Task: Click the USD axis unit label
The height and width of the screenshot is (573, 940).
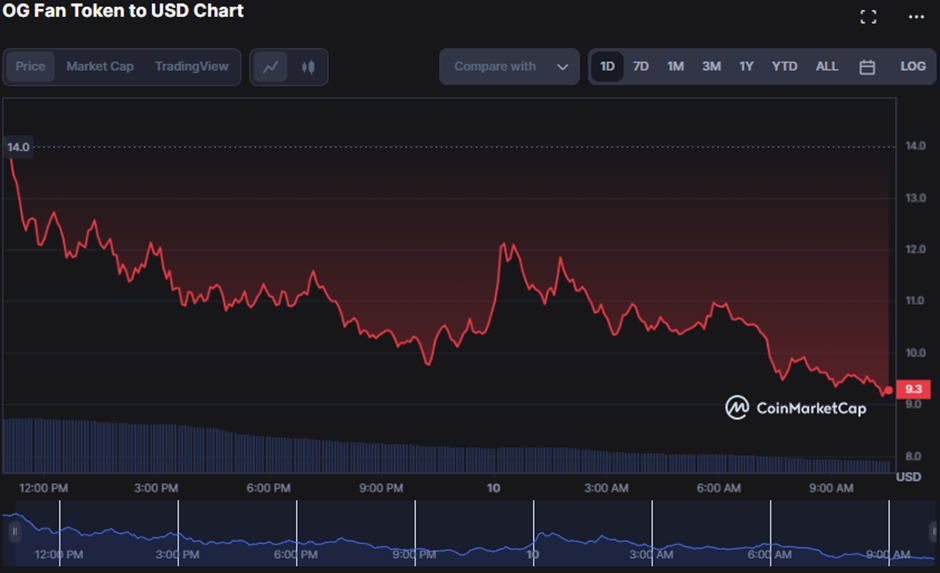Action: (908, 477)
